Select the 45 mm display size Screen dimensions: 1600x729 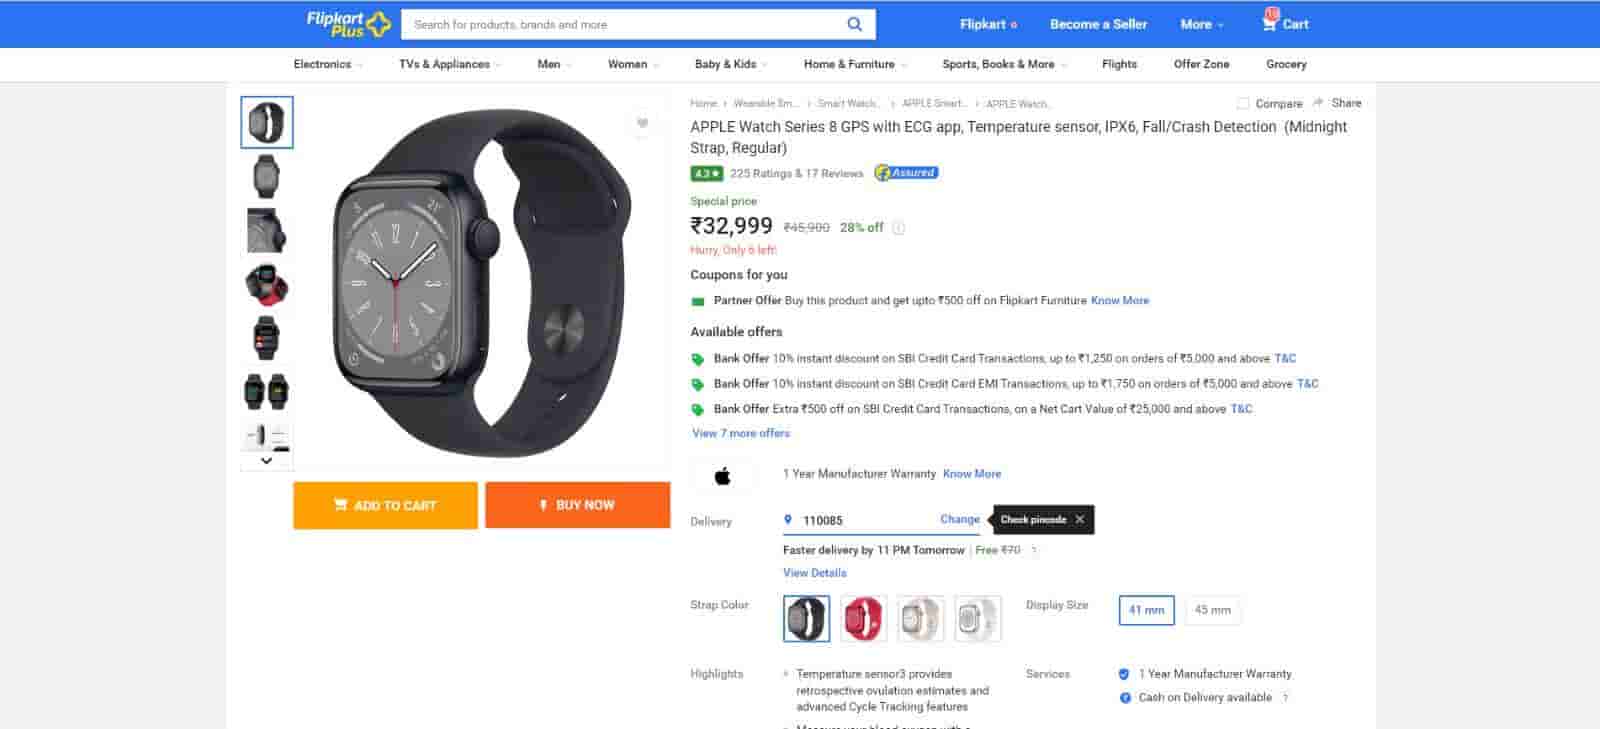(1212, 610)
